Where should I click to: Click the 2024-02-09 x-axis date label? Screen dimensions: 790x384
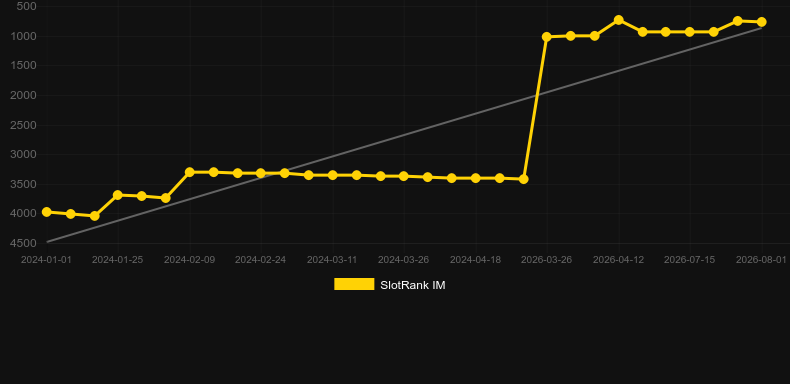click(189, 260)
